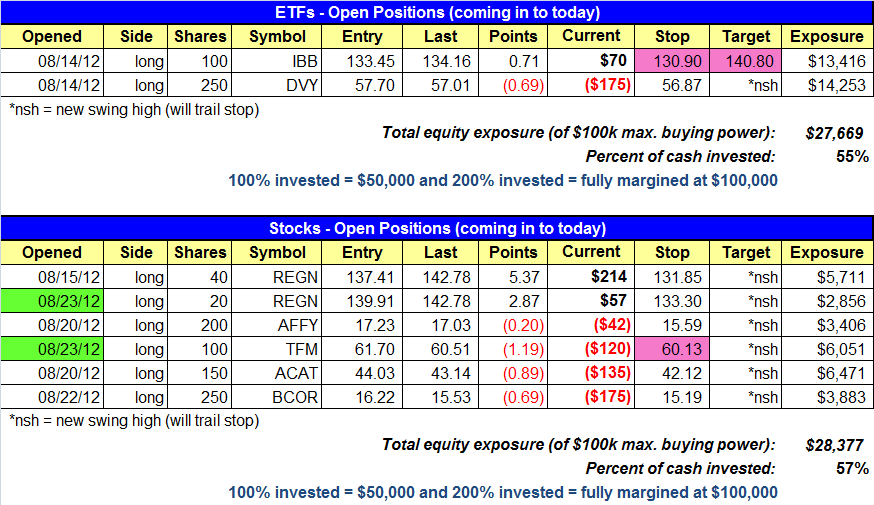The image size is (874, 505).
Task: Select the Exposure header in Stocks table
Action: coord(827,252)
